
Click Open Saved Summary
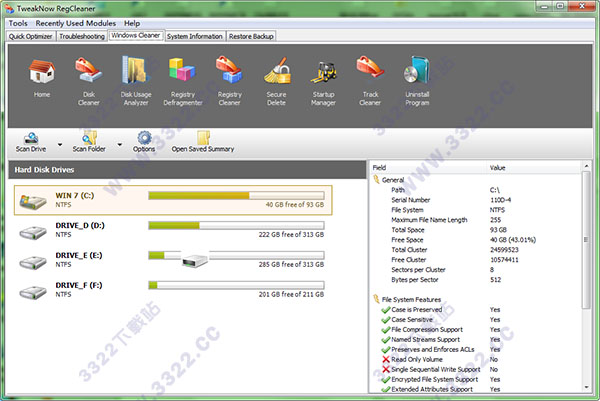[x=203, y=142]
